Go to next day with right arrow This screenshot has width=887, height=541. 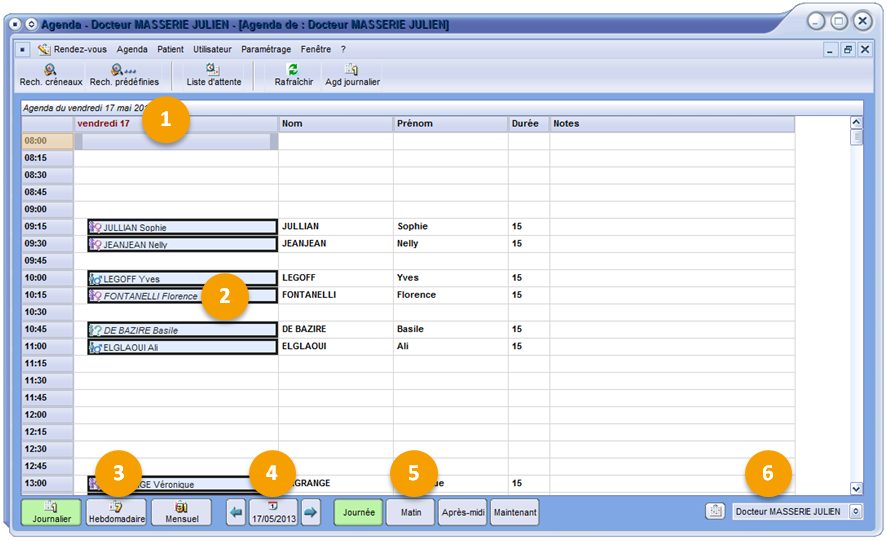[x=311, y=512]
